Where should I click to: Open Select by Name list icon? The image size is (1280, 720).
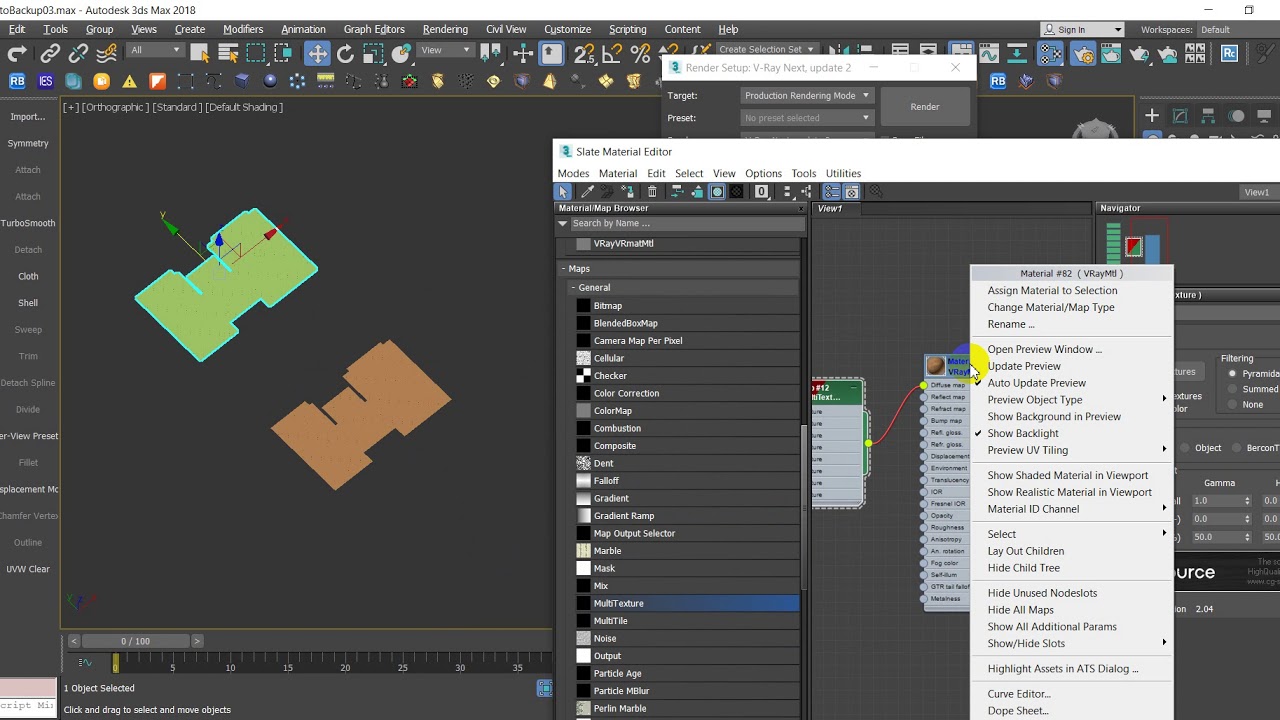[228, 54]
